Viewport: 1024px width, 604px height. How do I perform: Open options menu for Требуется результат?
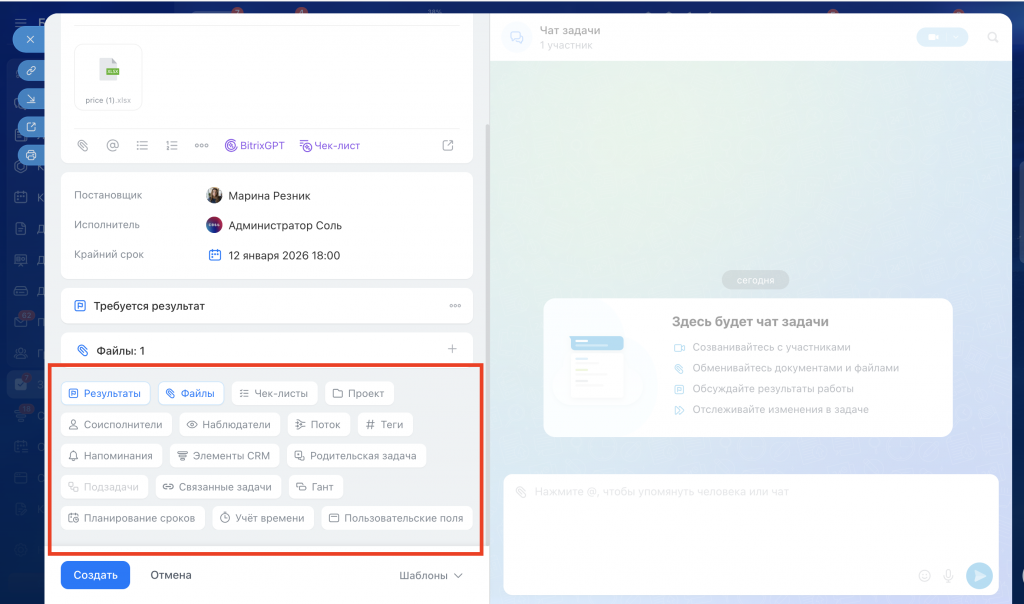tap(455, 306)
